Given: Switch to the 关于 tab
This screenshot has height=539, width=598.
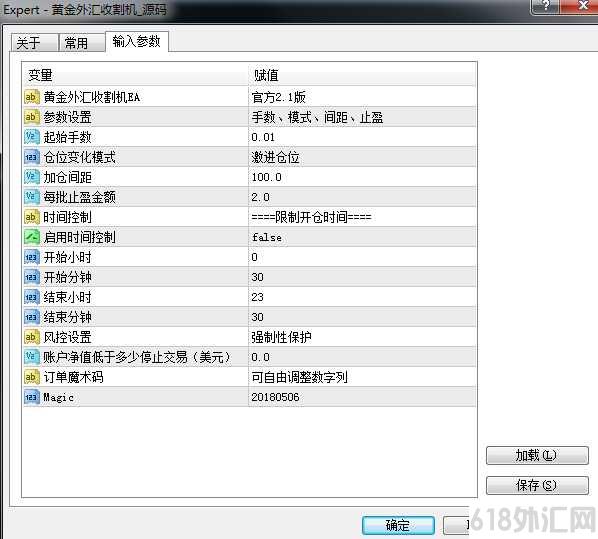Looking at the screenshot, I should tap(34, 42).
